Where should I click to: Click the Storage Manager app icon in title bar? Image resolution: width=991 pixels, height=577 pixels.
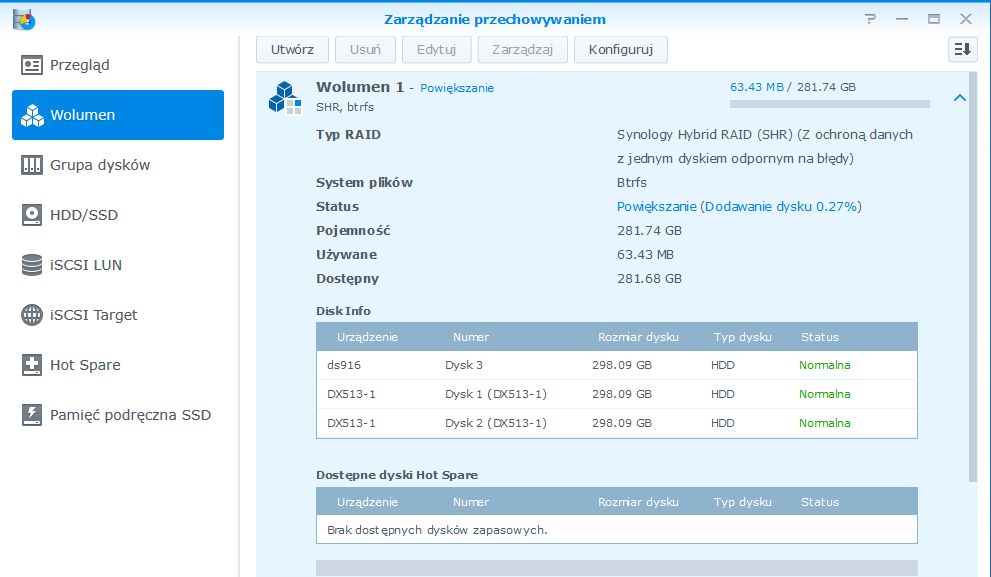coord(24,20)
